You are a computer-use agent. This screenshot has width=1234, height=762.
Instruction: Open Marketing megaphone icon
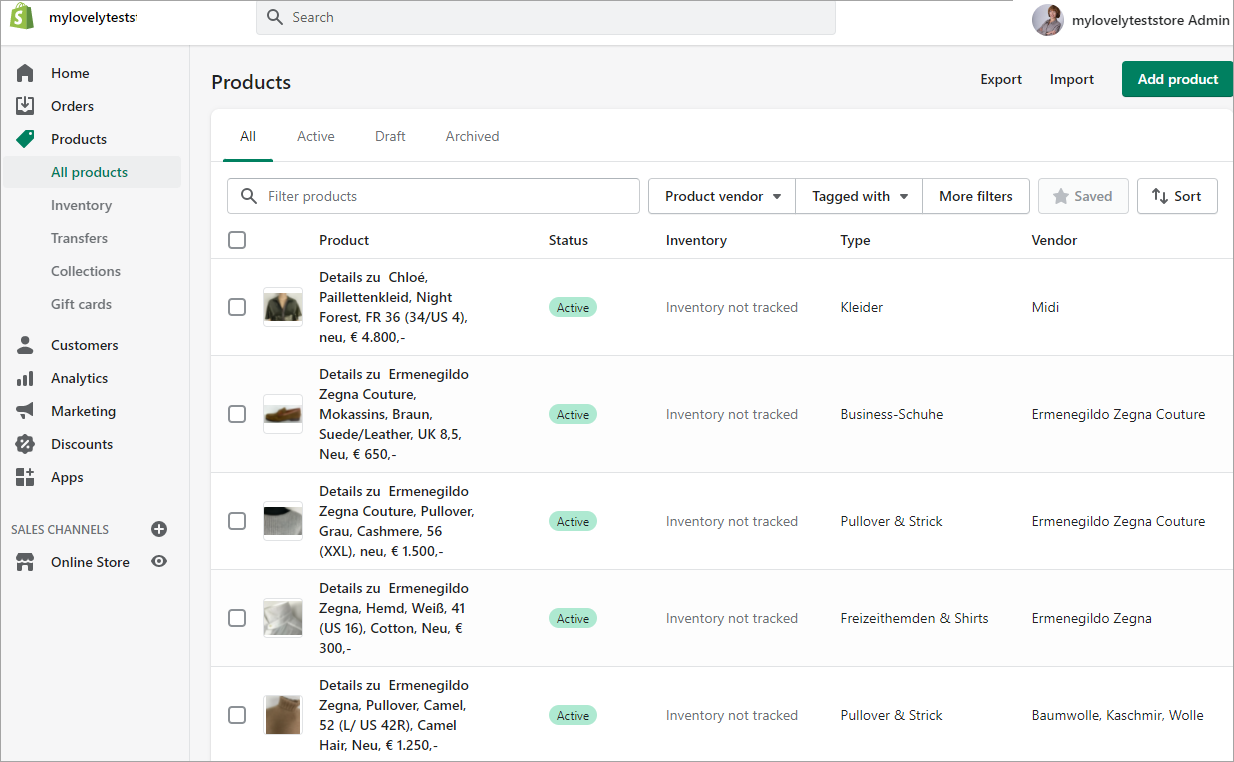(x=25, y=411)
